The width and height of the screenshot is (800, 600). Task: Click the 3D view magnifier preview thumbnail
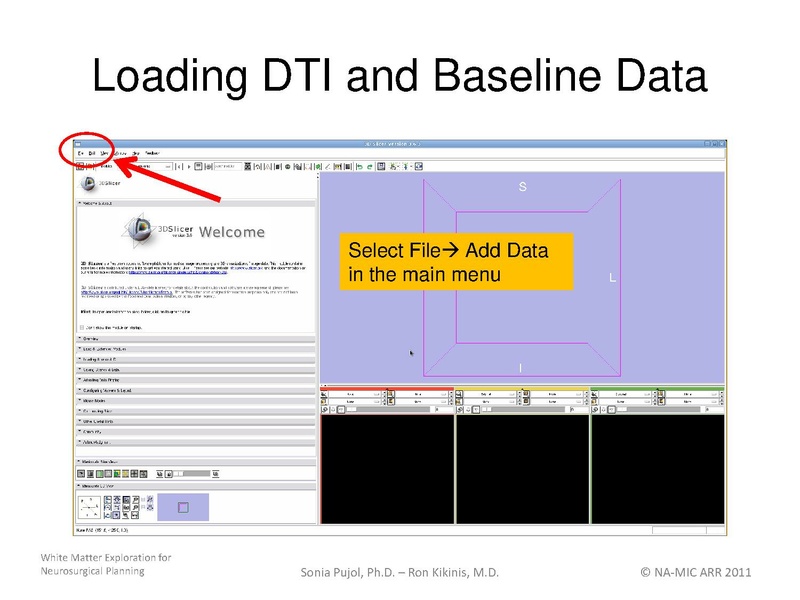point(183,507)
